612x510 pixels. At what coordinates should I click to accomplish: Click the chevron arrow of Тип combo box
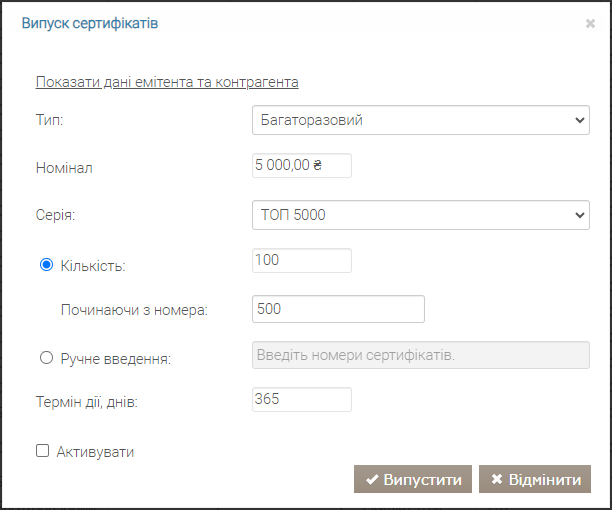pos(580,120)
